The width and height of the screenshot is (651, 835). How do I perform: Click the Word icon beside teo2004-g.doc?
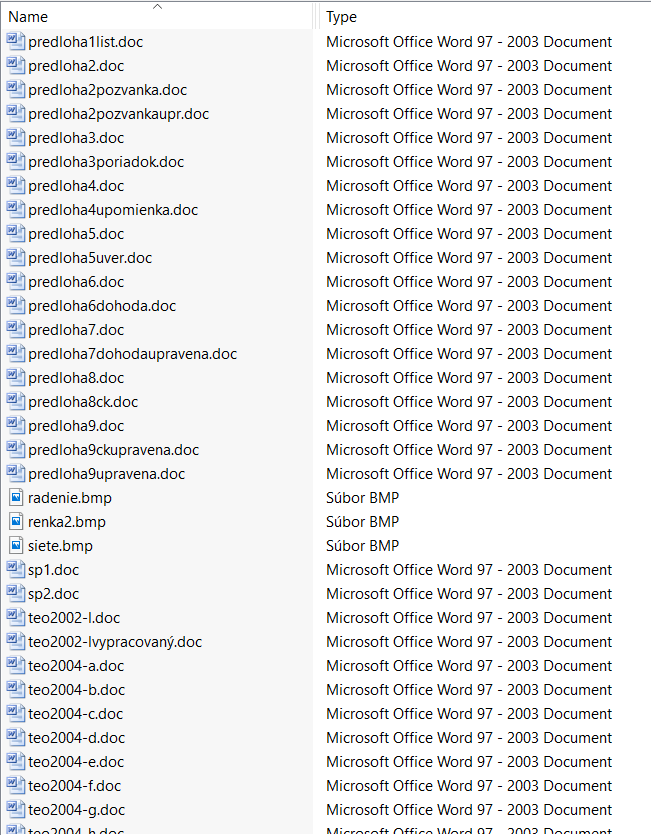(x=16, y=809)
